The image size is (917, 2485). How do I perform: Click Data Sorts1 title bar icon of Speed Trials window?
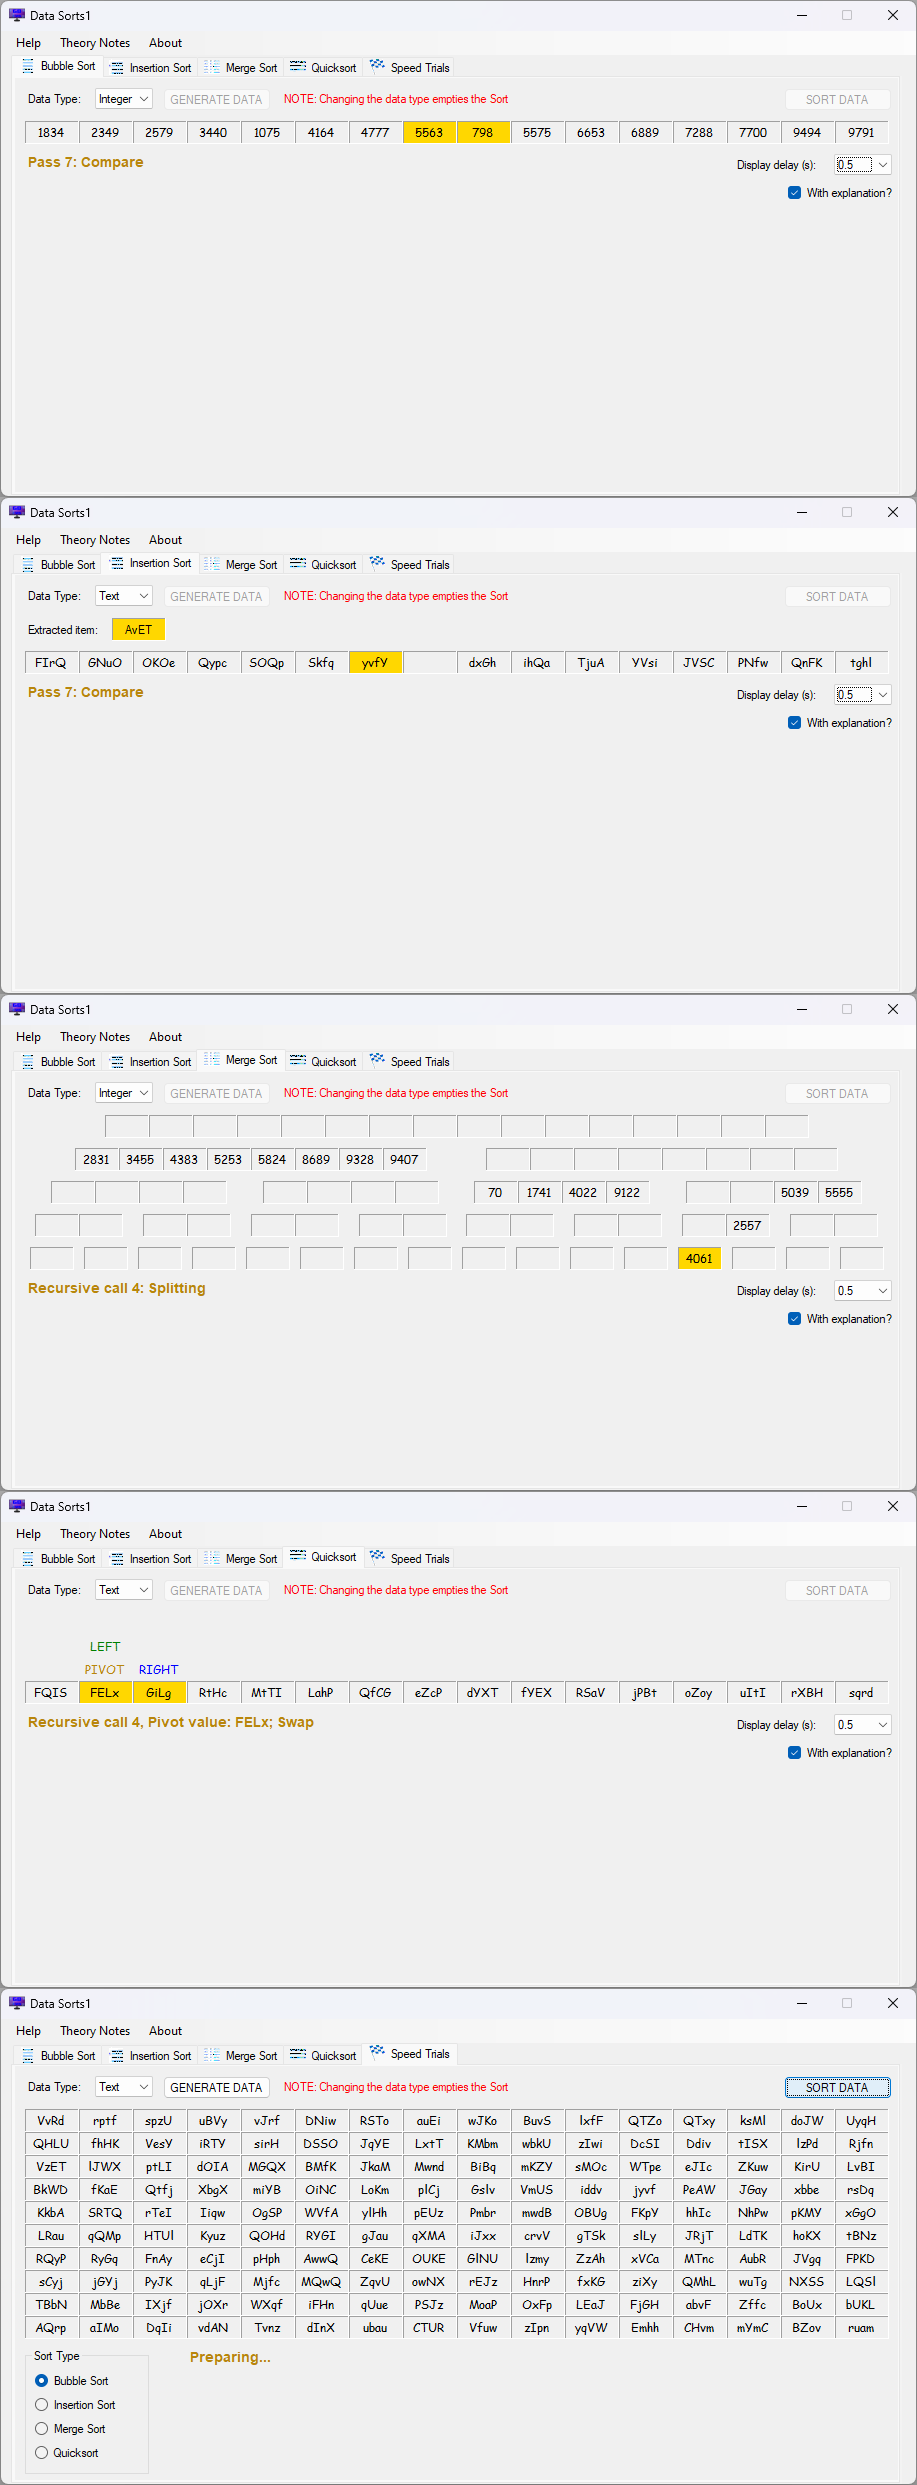(x=17, y=2003)
